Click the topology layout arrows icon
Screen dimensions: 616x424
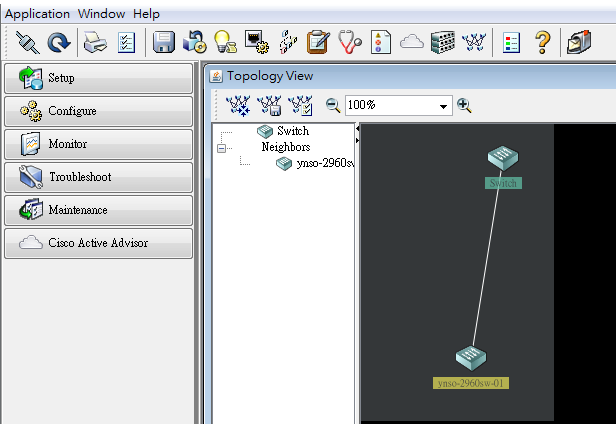[x=238, y=106]
